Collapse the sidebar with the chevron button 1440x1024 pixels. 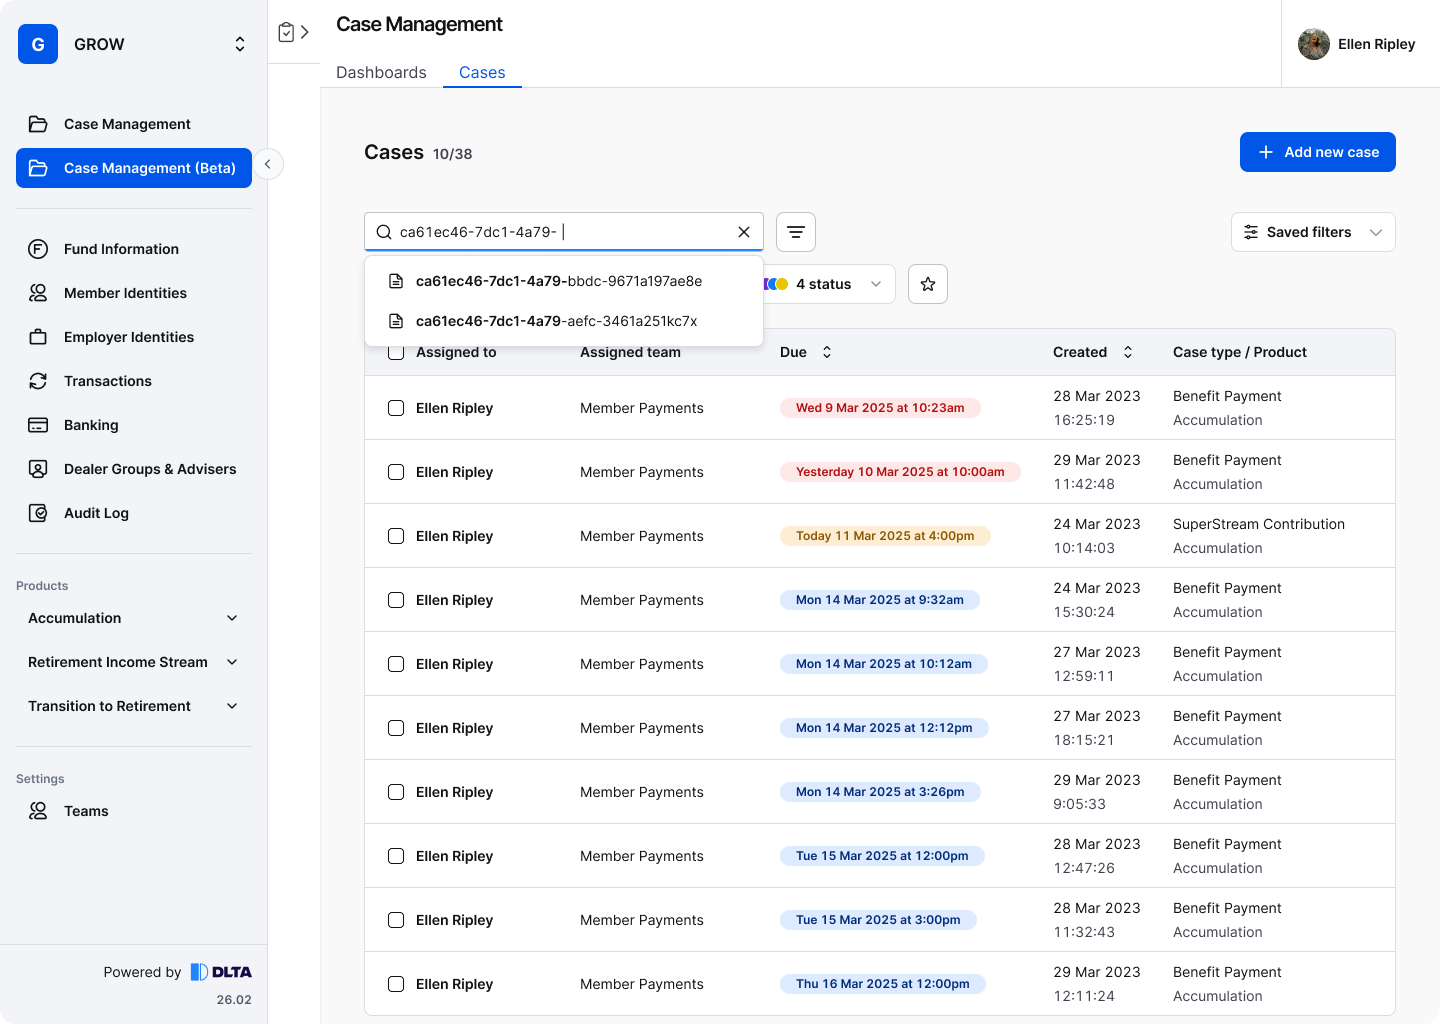point(268,164)
